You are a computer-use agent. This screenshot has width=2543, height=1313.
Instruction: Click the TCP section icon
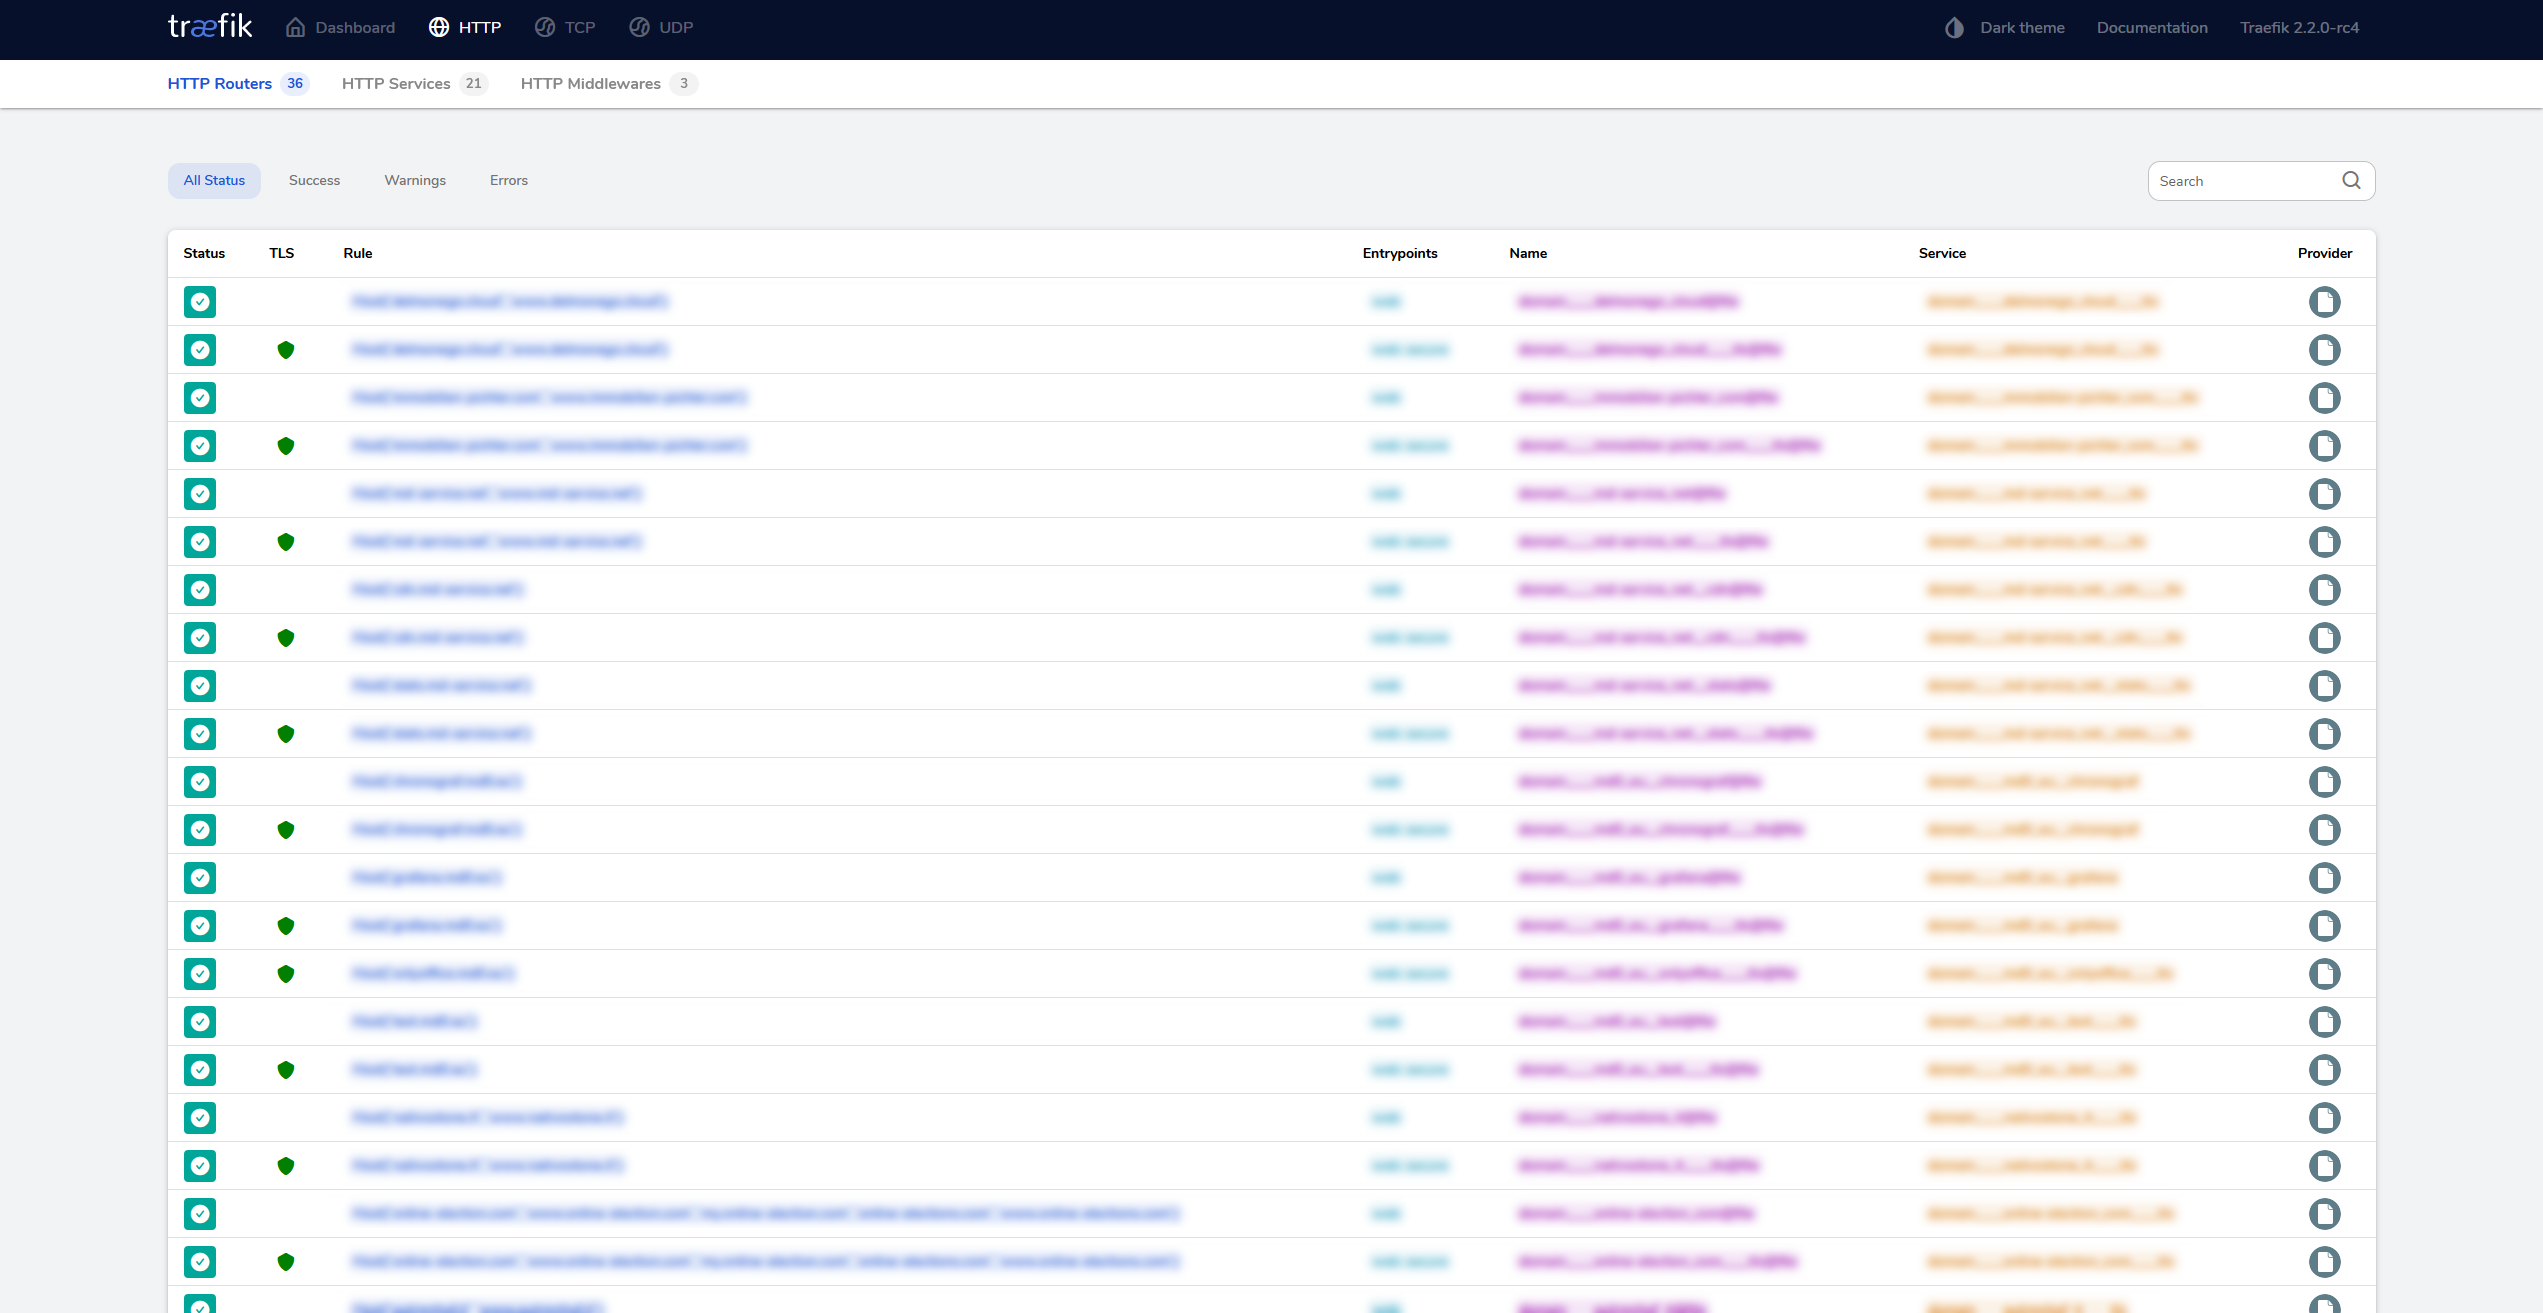[545, 27]
